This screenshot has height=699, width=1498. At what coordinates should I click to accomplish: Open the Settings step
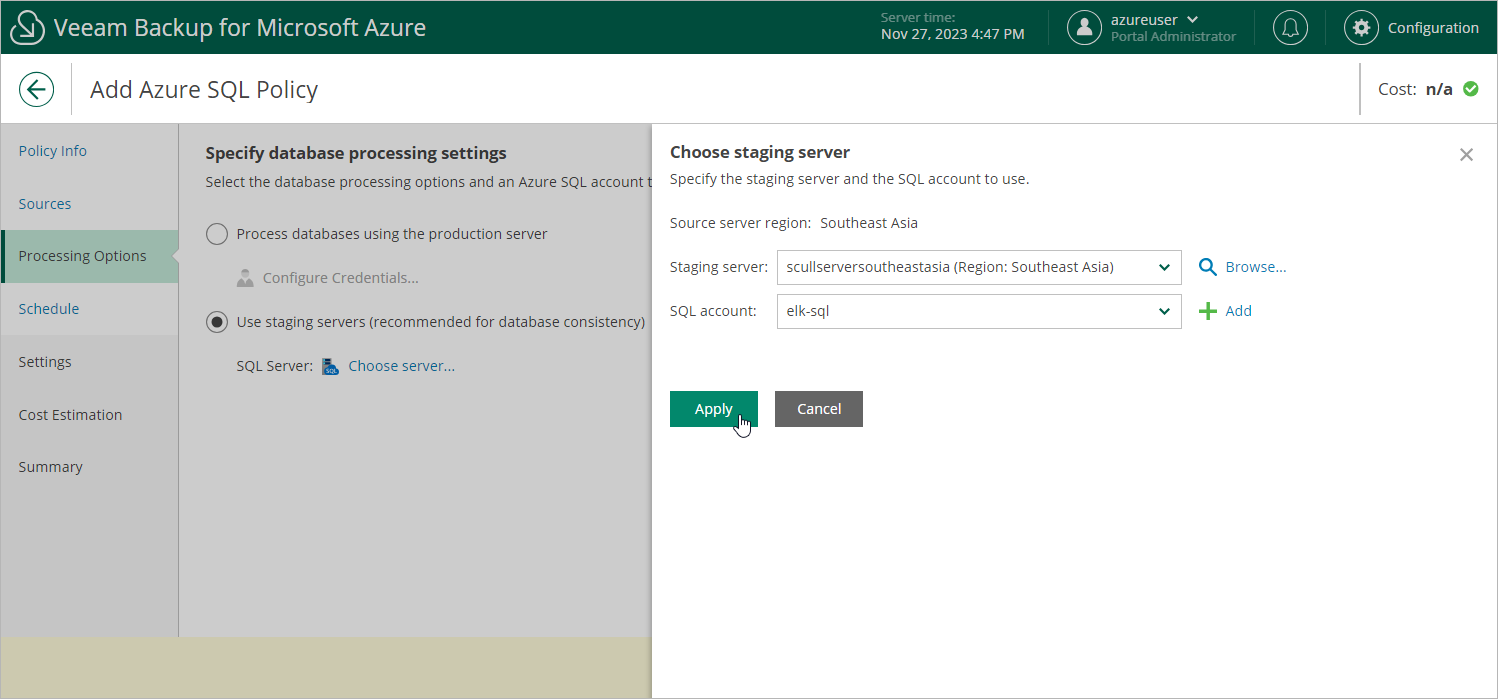45,362
